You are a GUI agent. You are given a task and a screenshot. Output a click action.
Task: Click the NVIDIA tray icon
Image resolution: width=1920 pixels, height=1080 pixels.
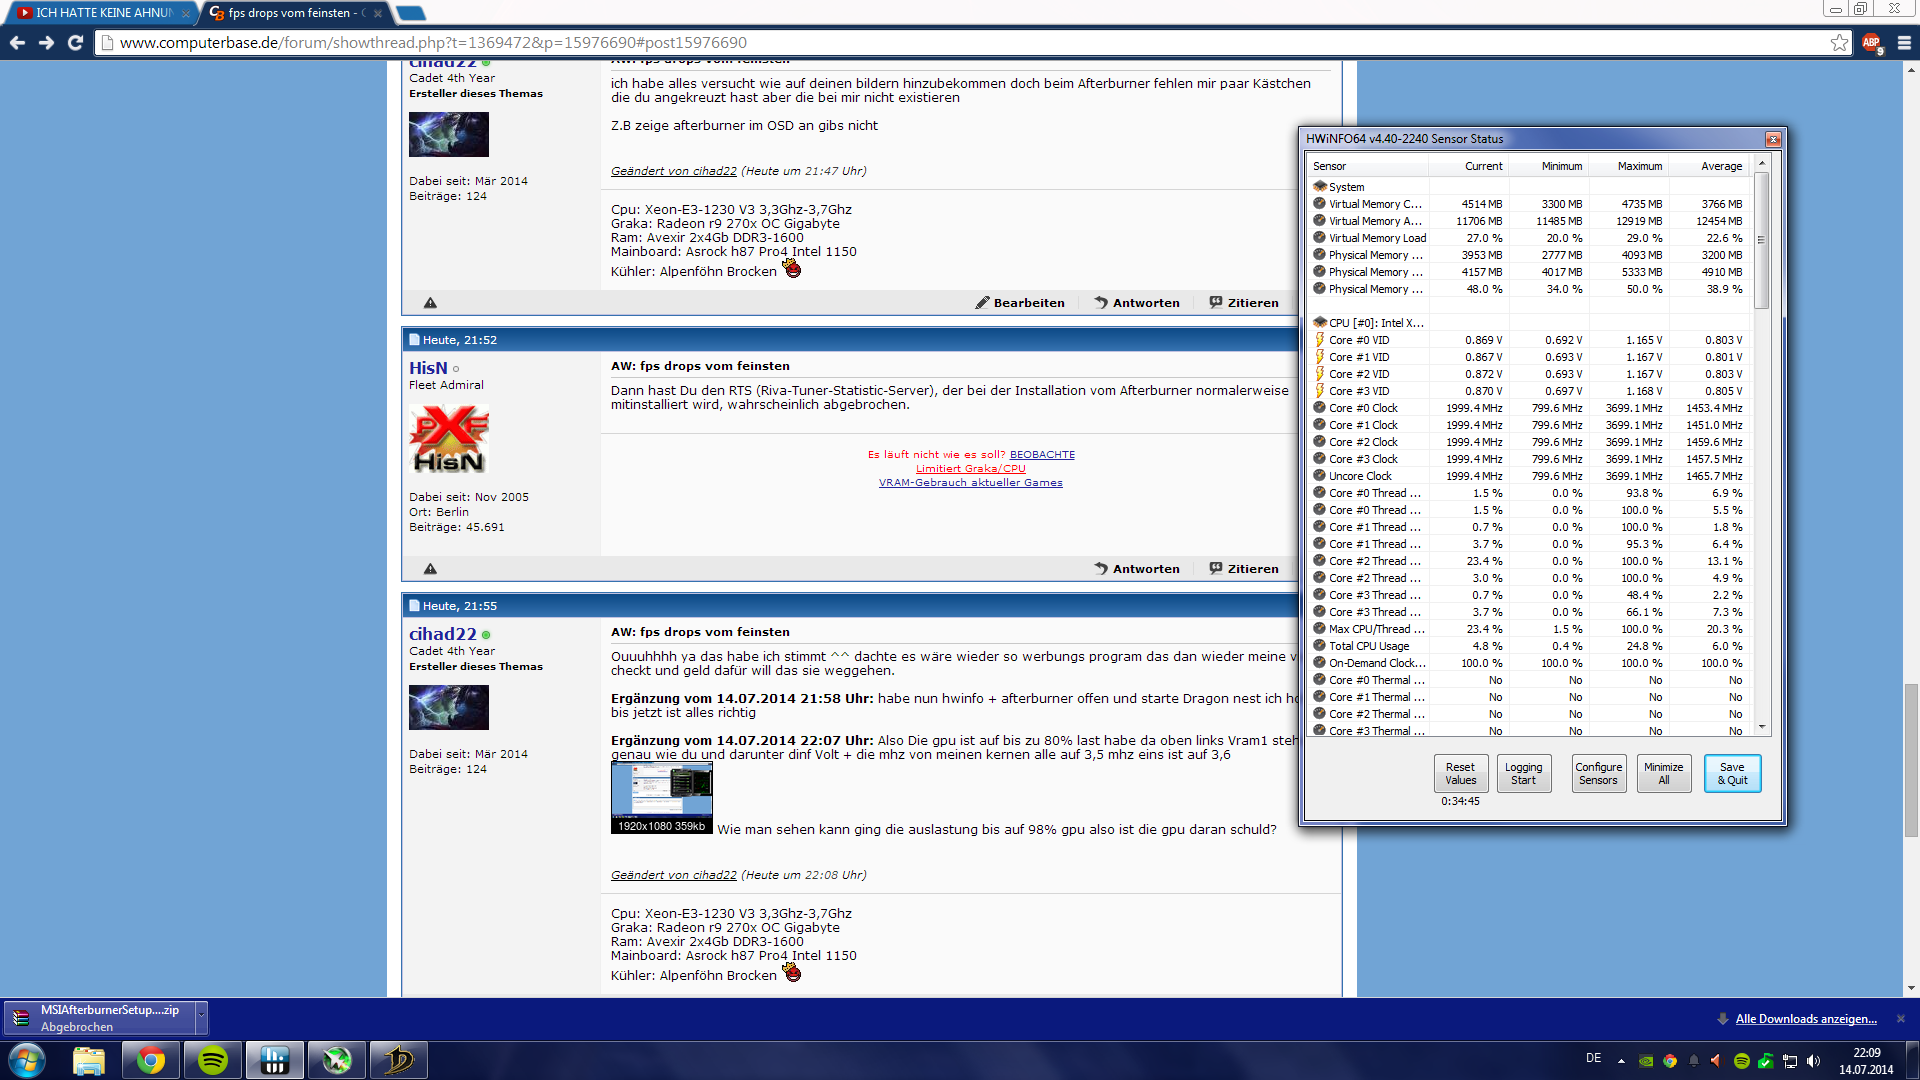[x=1646, y=1061]
